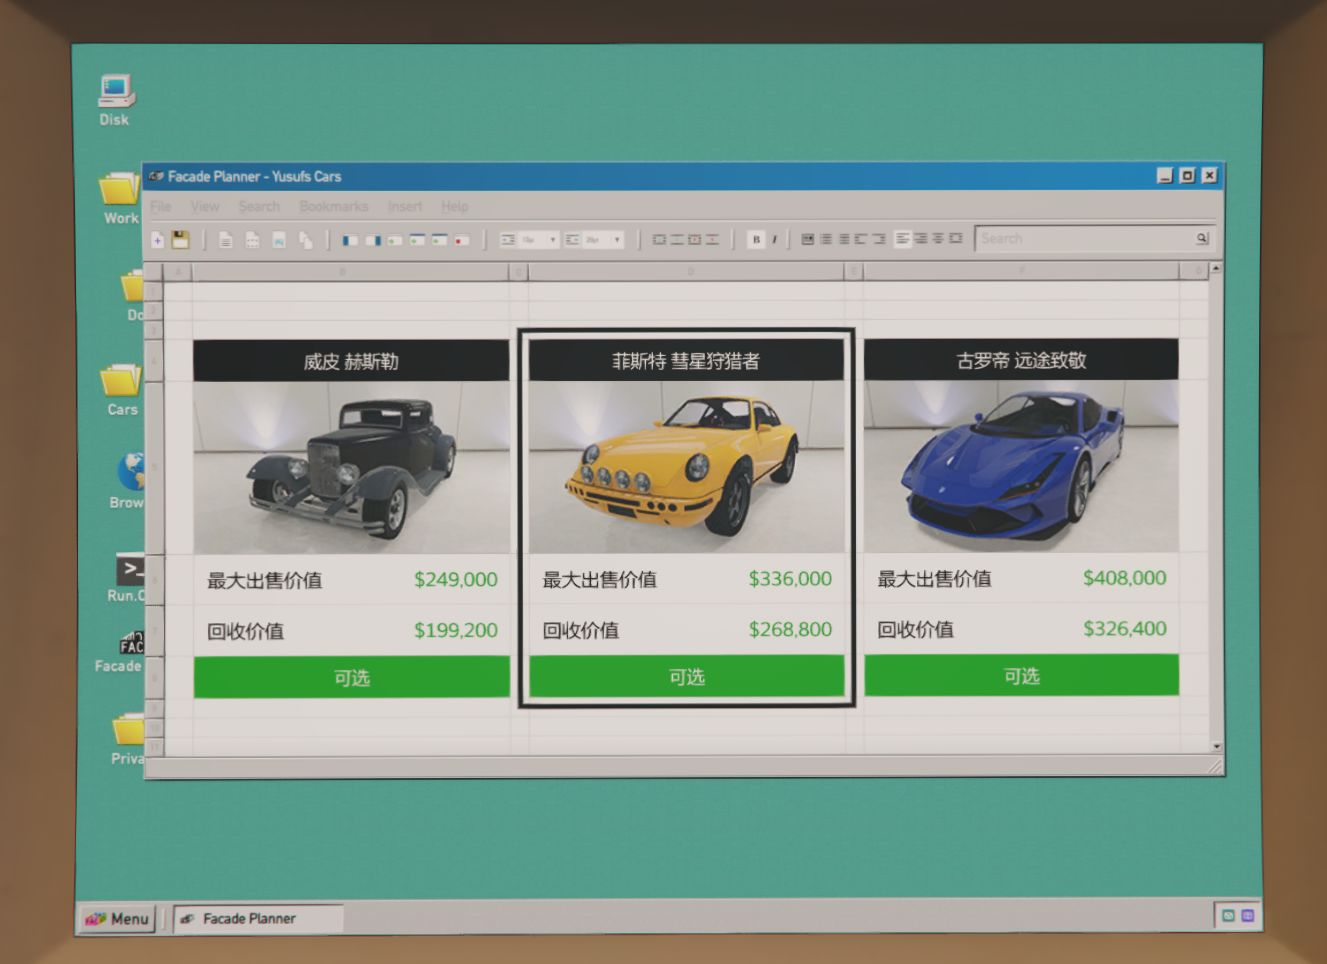
Task: Click the $326,400 recovery value
Action: [1125, 628]
